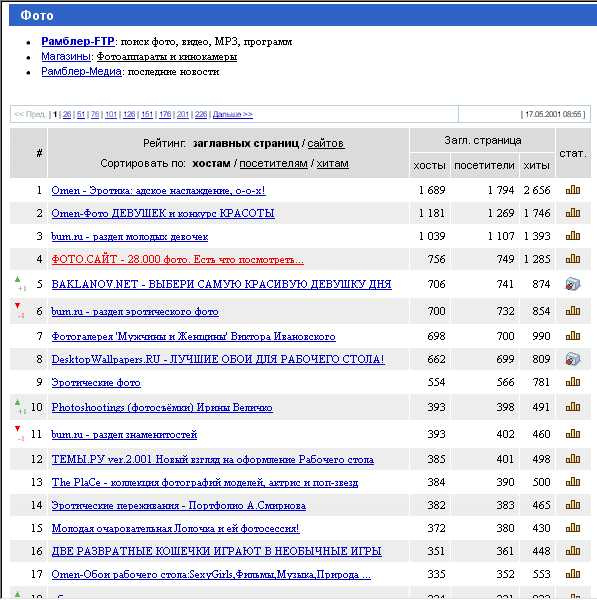This screenshot has width=597, height=600.
Task: Open statistics bar-chart icon for row 1
Action: point(573,190)
